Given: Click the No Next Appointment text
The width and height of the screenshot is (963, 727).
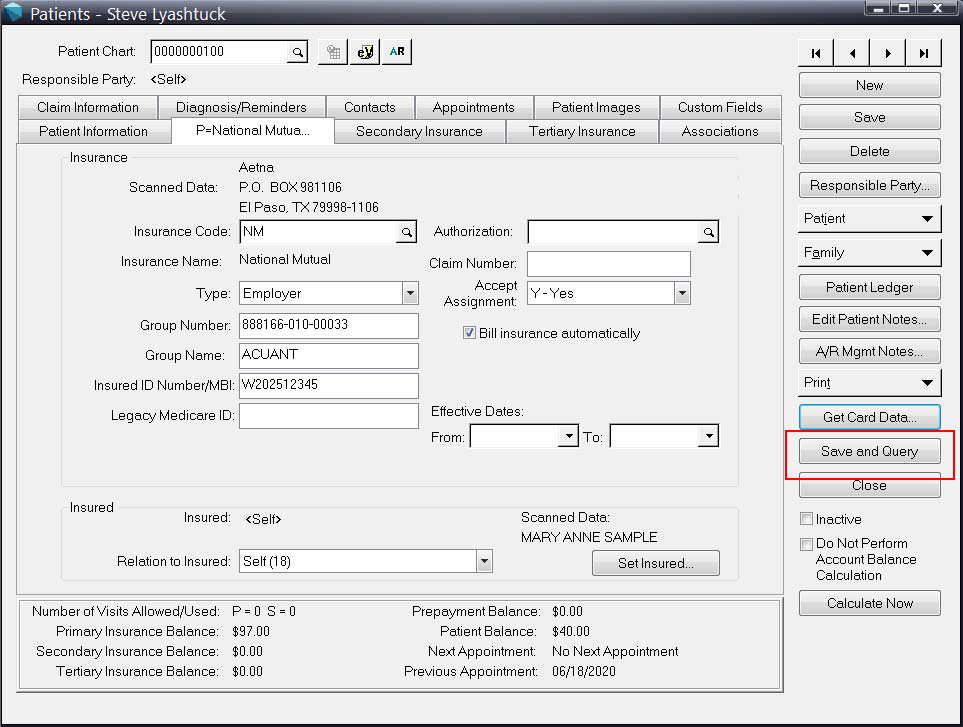Looking at the screenshot, I should [615, 651].
